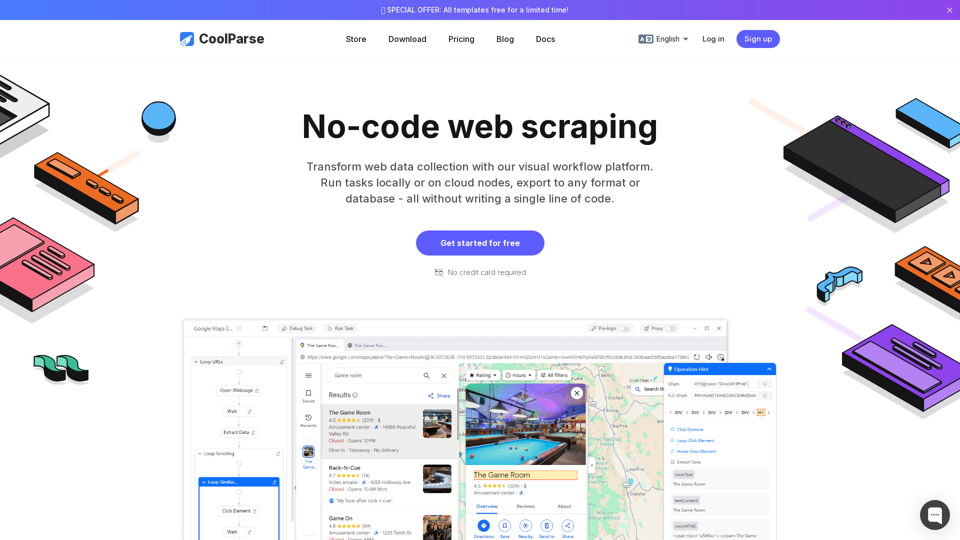Screen dimensions: 960x540
Task: Open the Google Maps hamburger menu
Action: [309, 375]
